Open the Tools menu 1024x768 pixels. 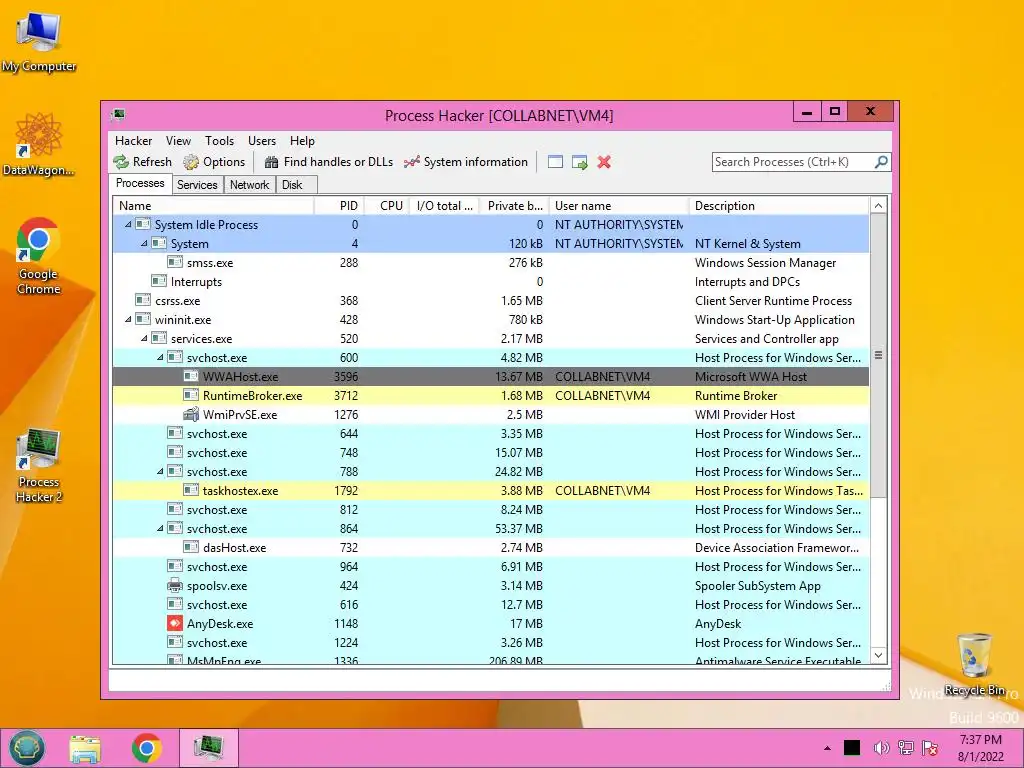[x=219, y=141]
